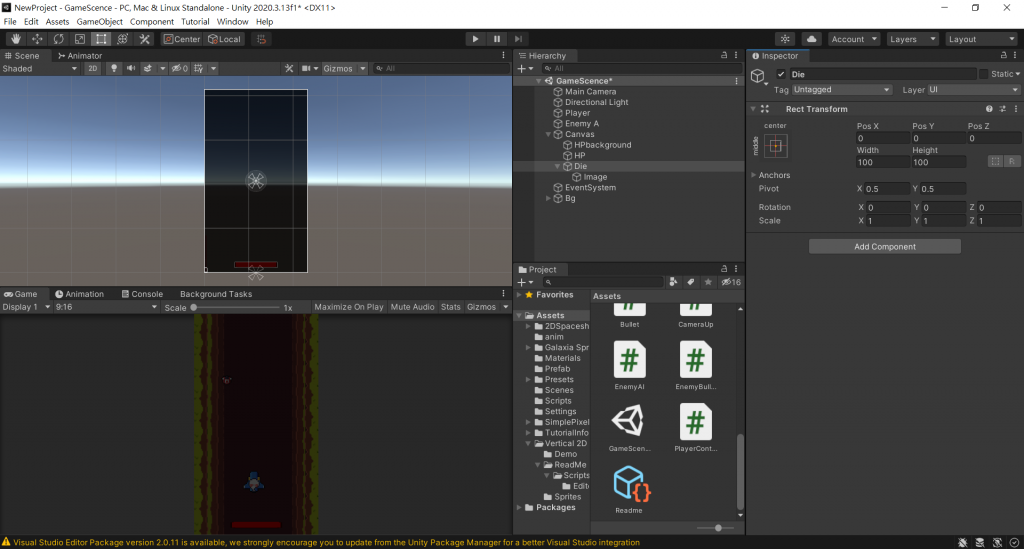Screen dimensions: 1024x549
Task: Click the Pos X input field
Action: tap(882, 138)
